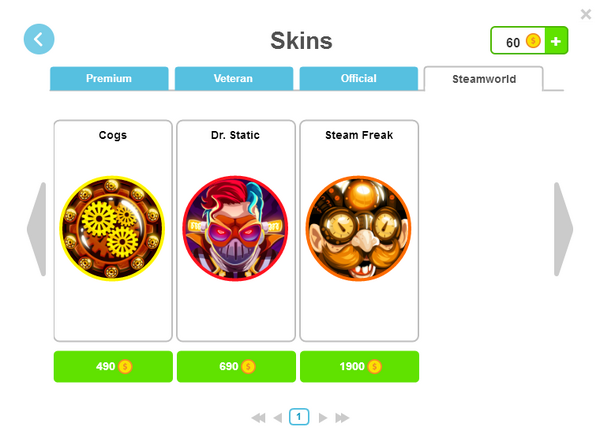The height and width of the screenshot is (442, 600).
Task: Show previous skins with the left arrow
Action: (37, 229)
